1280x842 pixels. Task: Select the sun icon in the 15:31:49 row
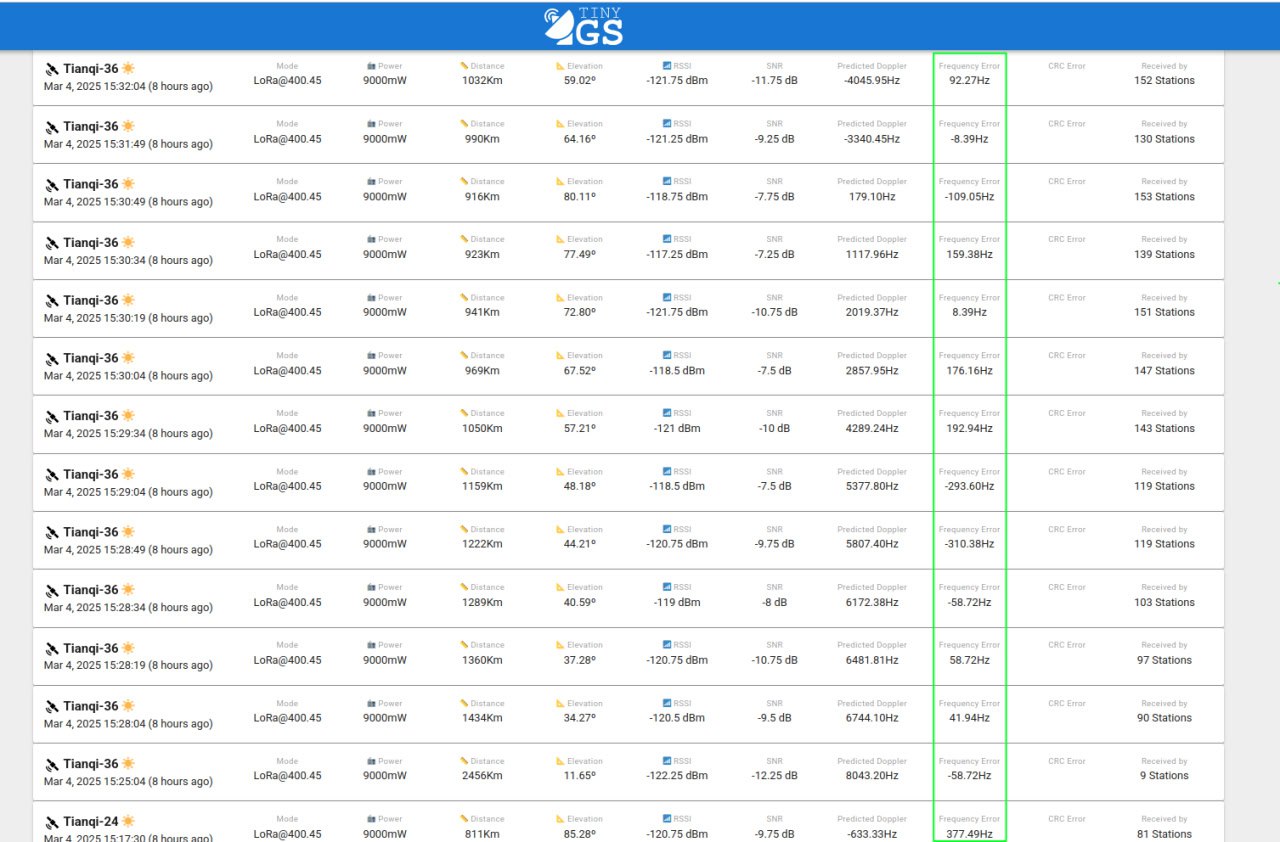coord(128,126)
